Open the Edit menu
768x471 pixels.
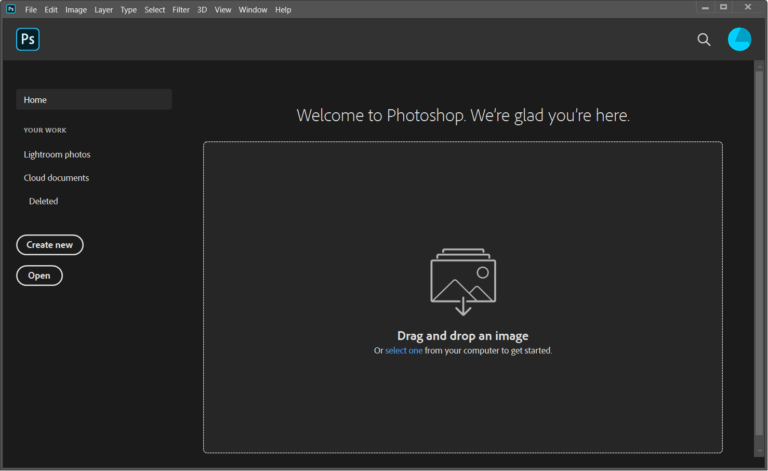tap(51, 10)
